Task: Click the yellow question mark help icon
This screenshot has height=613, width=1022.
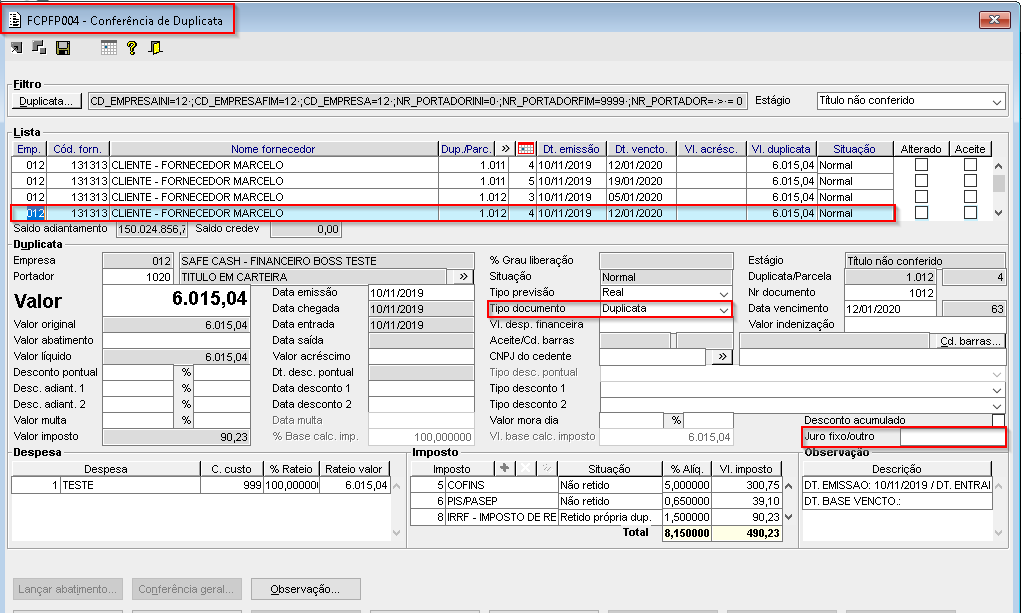Action: click(x=132, y=48)
